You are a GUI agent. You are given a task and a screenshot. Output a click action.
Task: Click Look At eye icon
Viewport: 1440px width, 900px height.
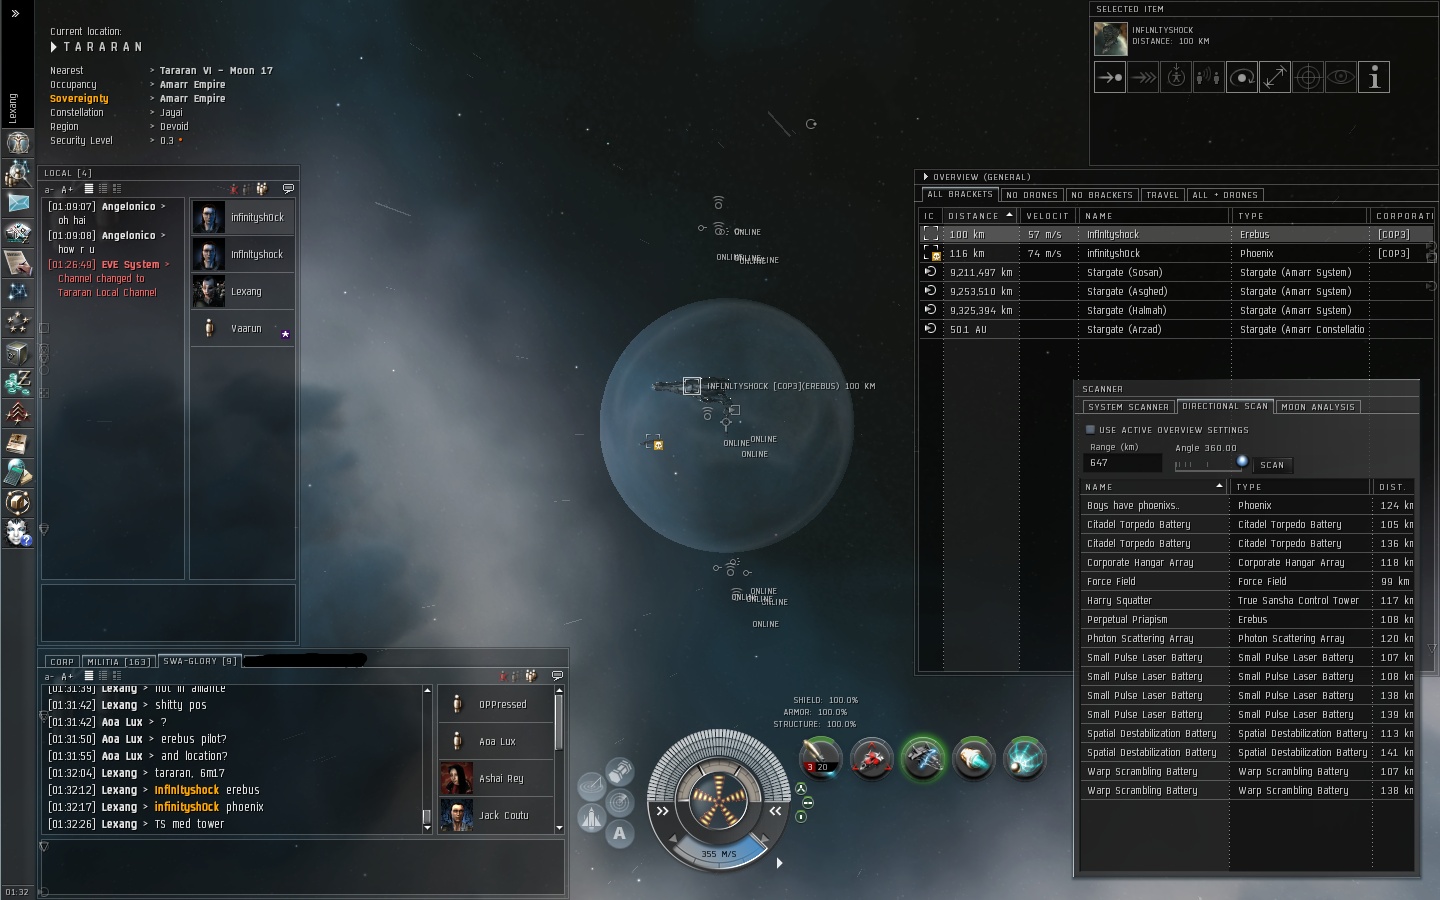[x=1341, y=77]
